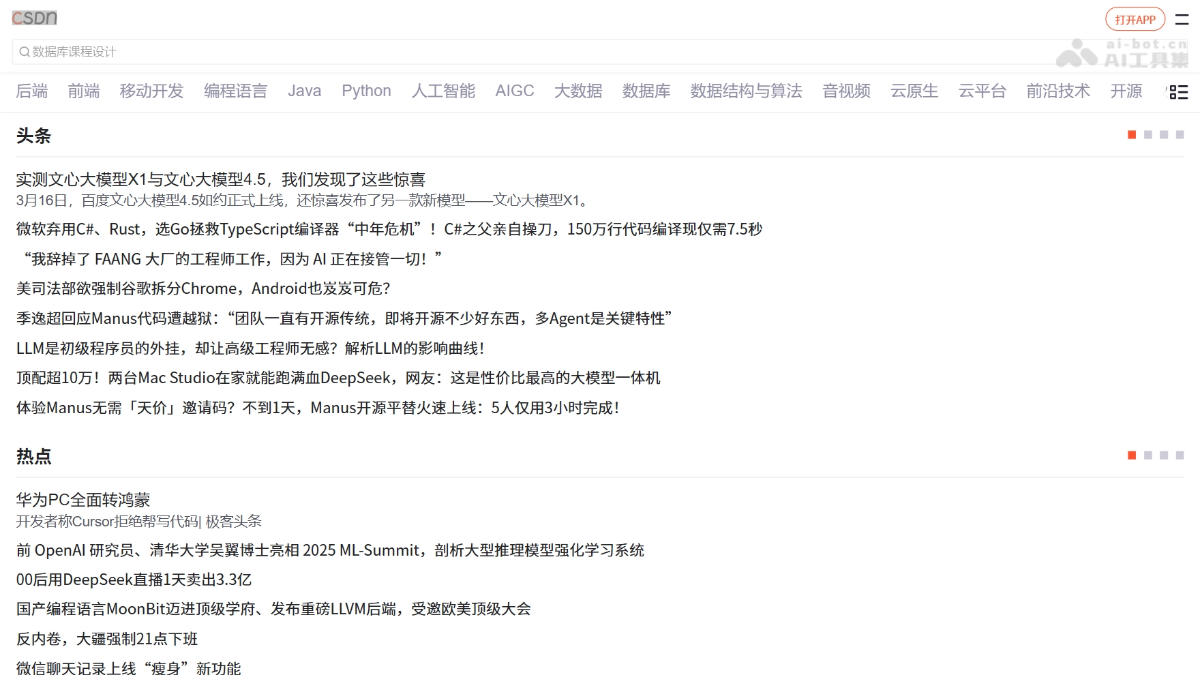Viewport: 1200px width, 675px height.
Task: Open article 实测文心大模型X1与文心大模型4.5
Action: [221, 180]
